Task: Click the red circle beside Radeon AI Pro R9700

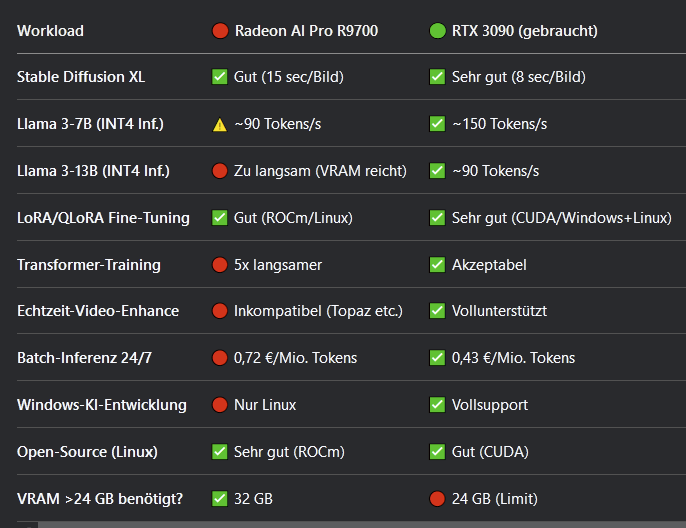Action: point(220,31)
